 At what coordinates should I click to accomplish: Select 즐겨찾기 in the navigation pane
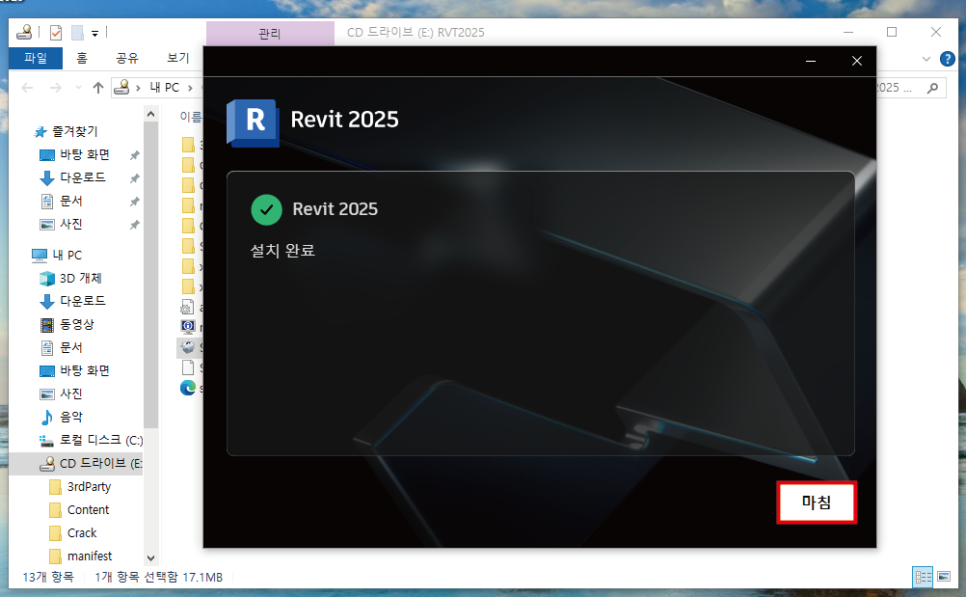74,131
